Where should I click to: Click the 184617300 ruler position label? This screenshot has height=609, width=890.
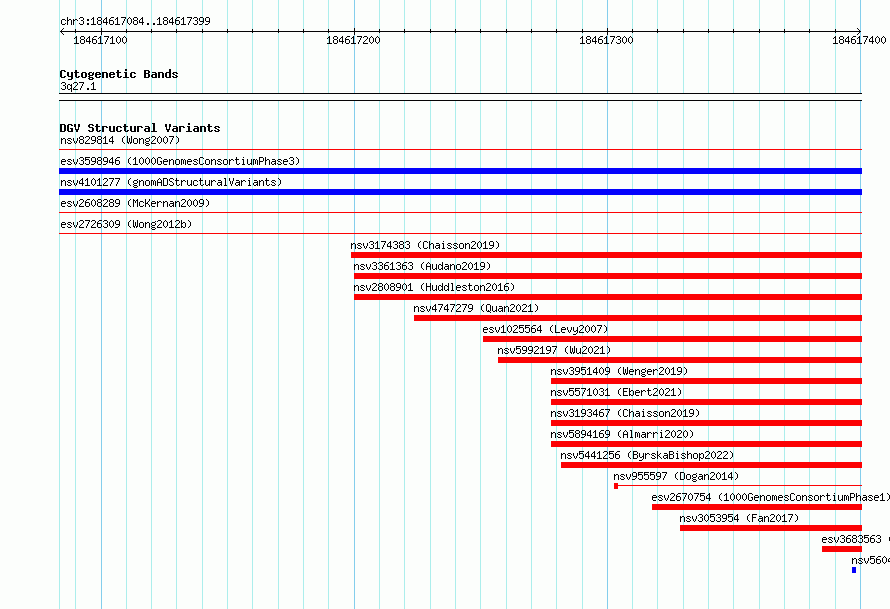click(606, 40)
